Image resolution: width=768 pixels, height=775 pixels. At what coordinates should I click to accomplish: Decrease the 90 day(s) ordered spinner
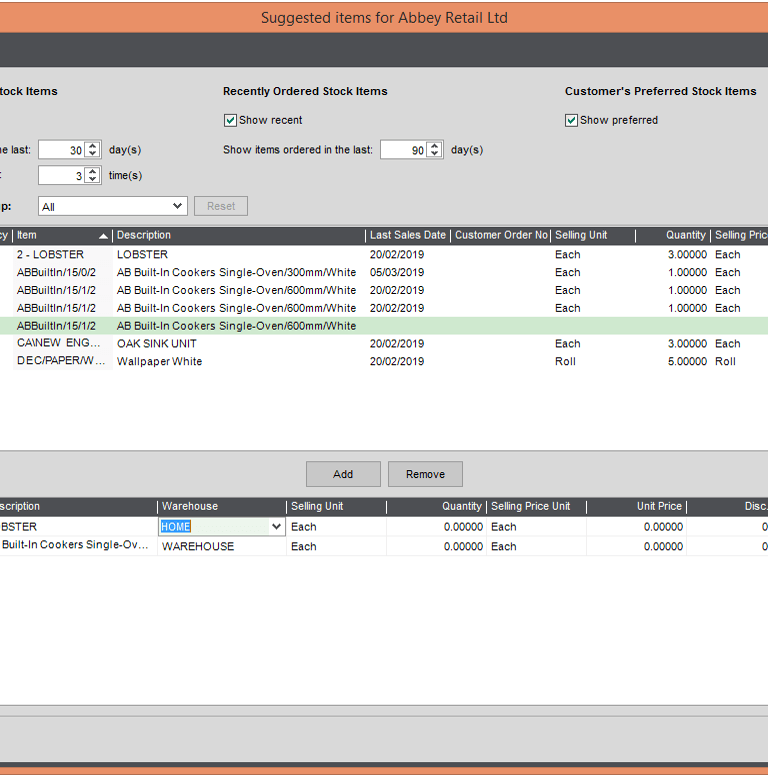(x=434, y=153)
